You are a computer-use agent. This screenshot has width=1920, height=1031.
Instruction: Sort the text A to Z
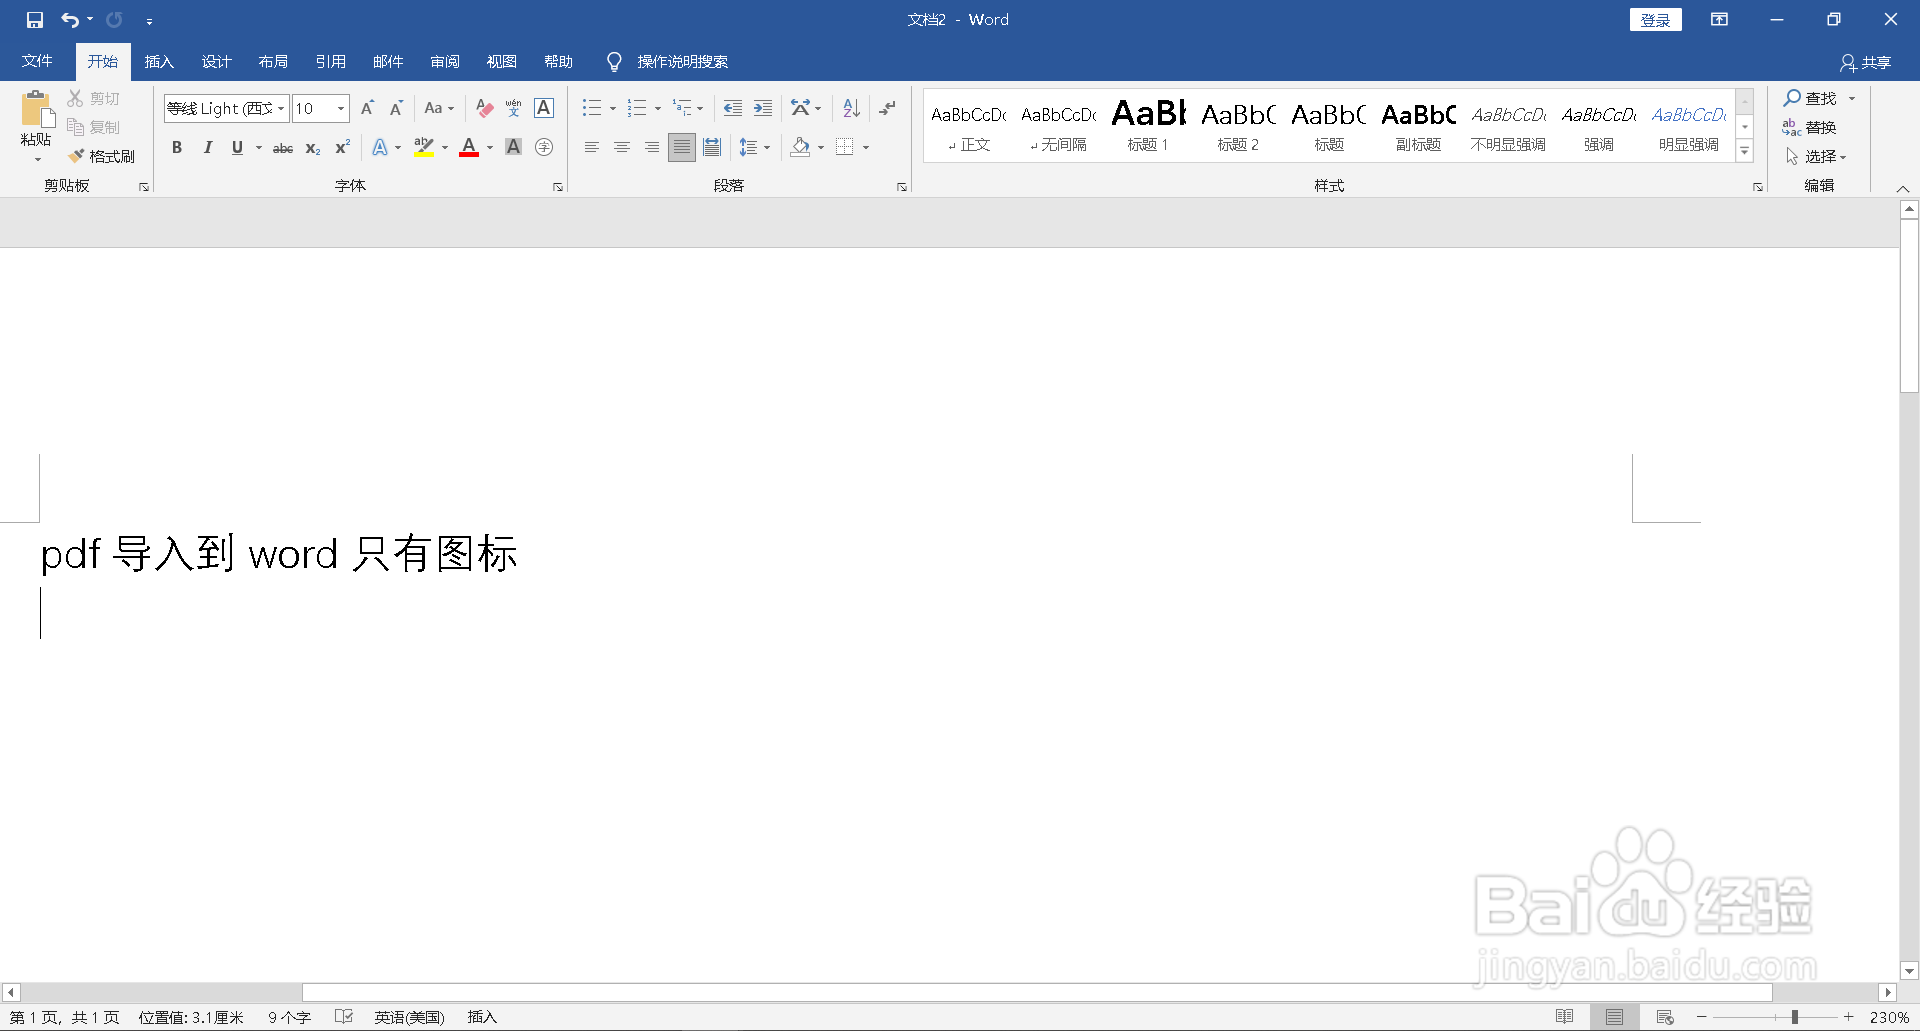pos(851,108)
